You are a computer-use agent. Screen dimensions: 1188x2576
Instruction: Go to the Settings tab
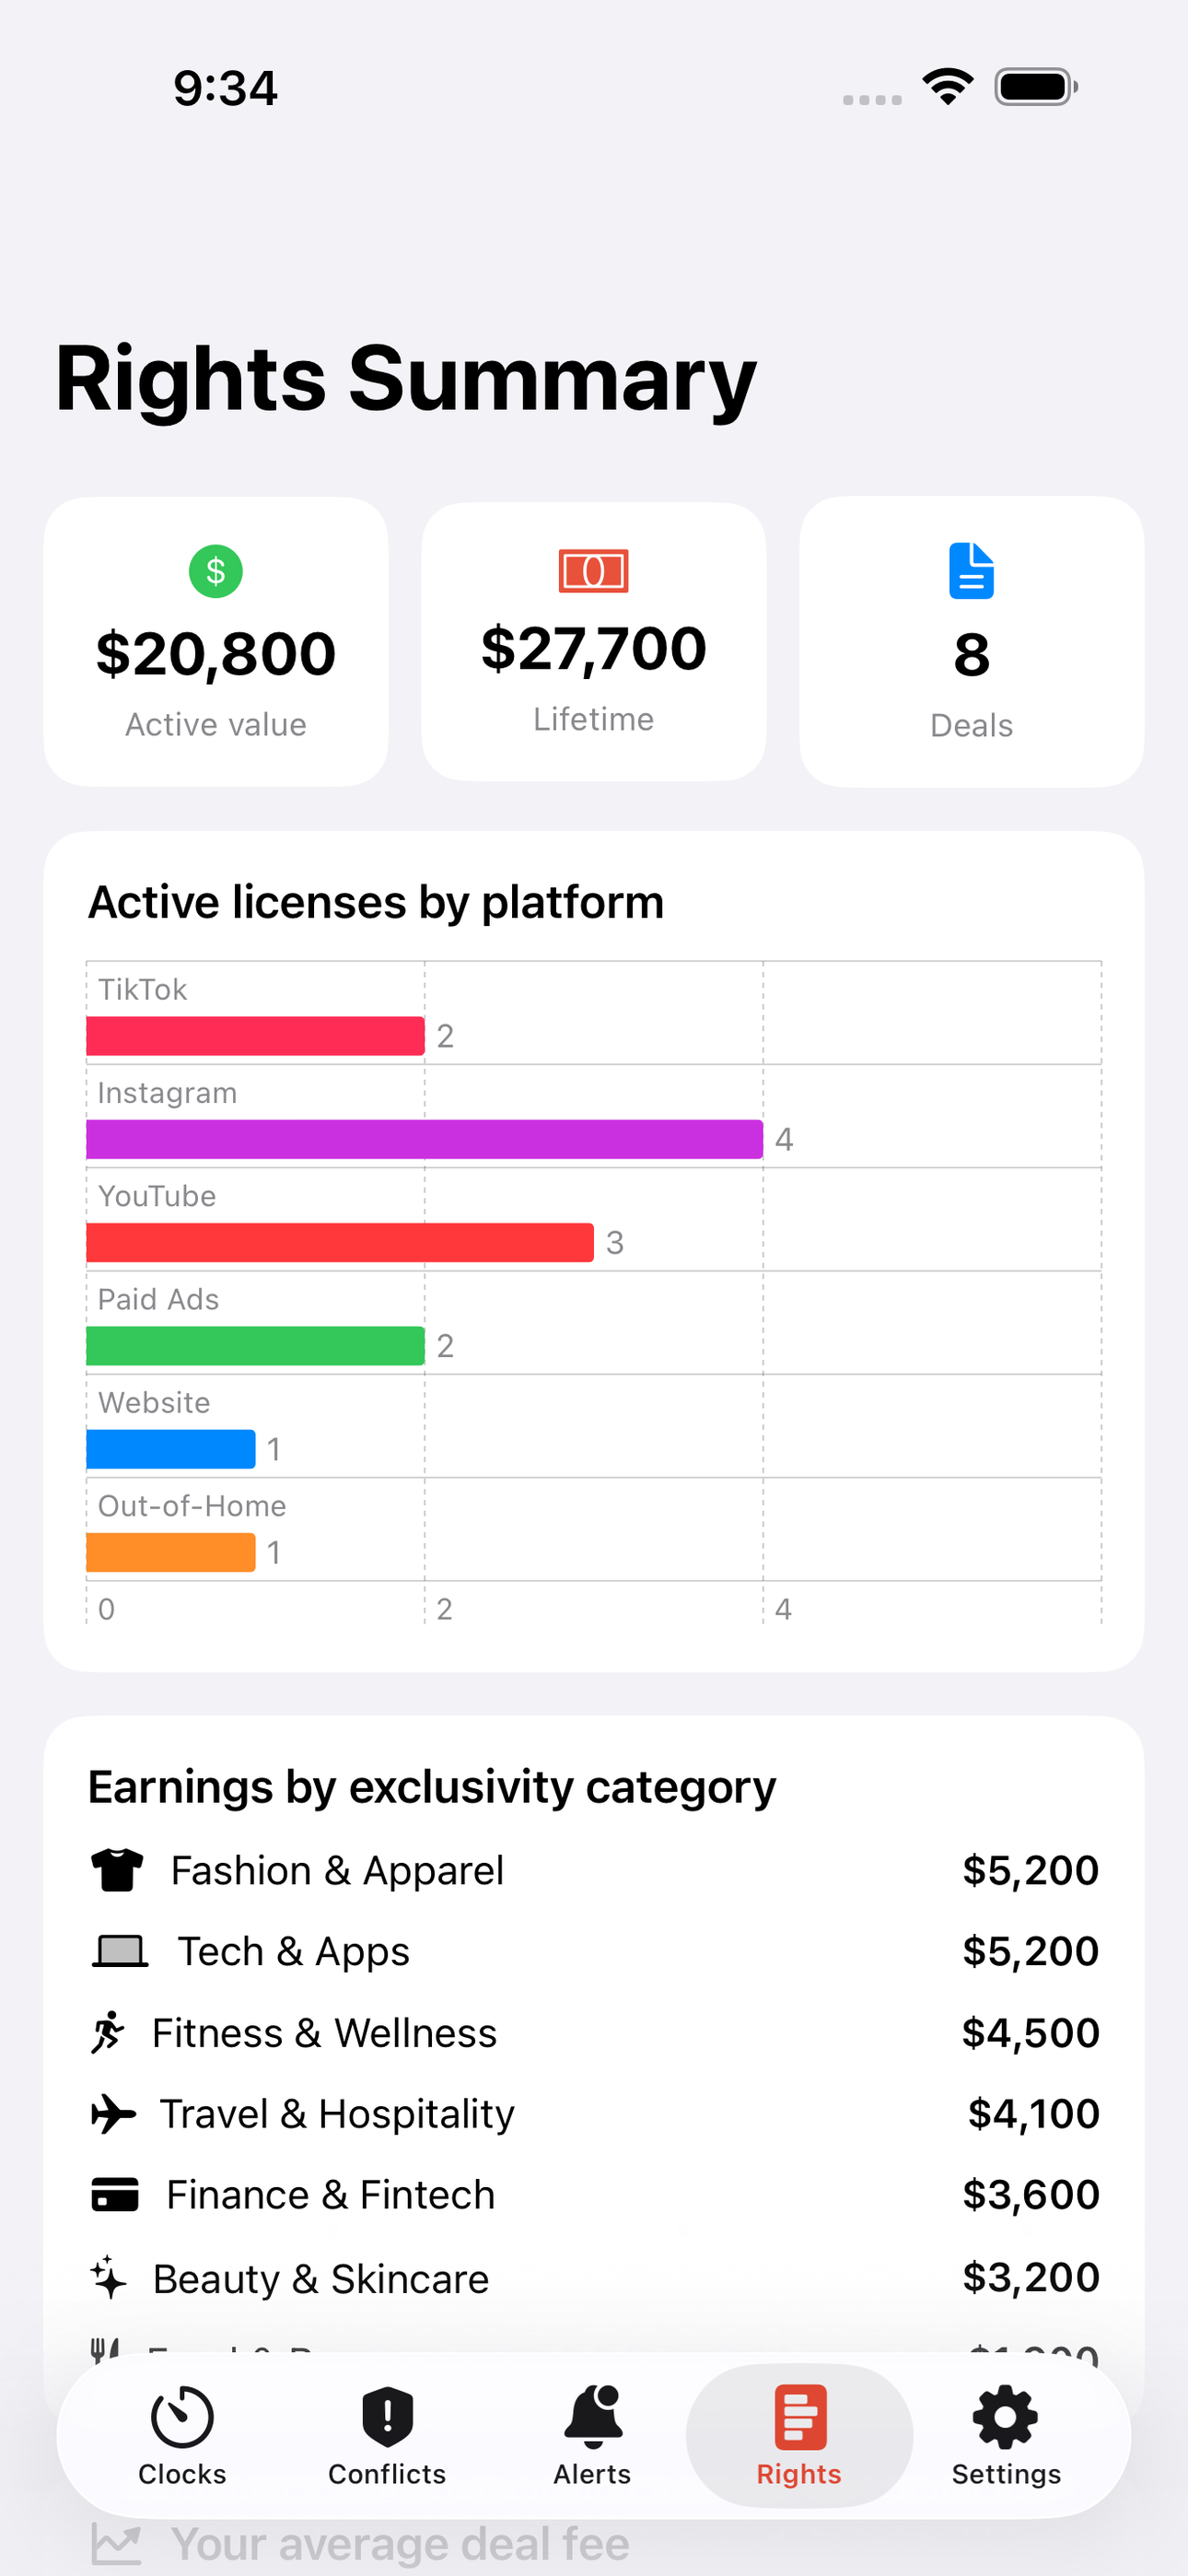pyautogui.click(x=1006, y=2437)
